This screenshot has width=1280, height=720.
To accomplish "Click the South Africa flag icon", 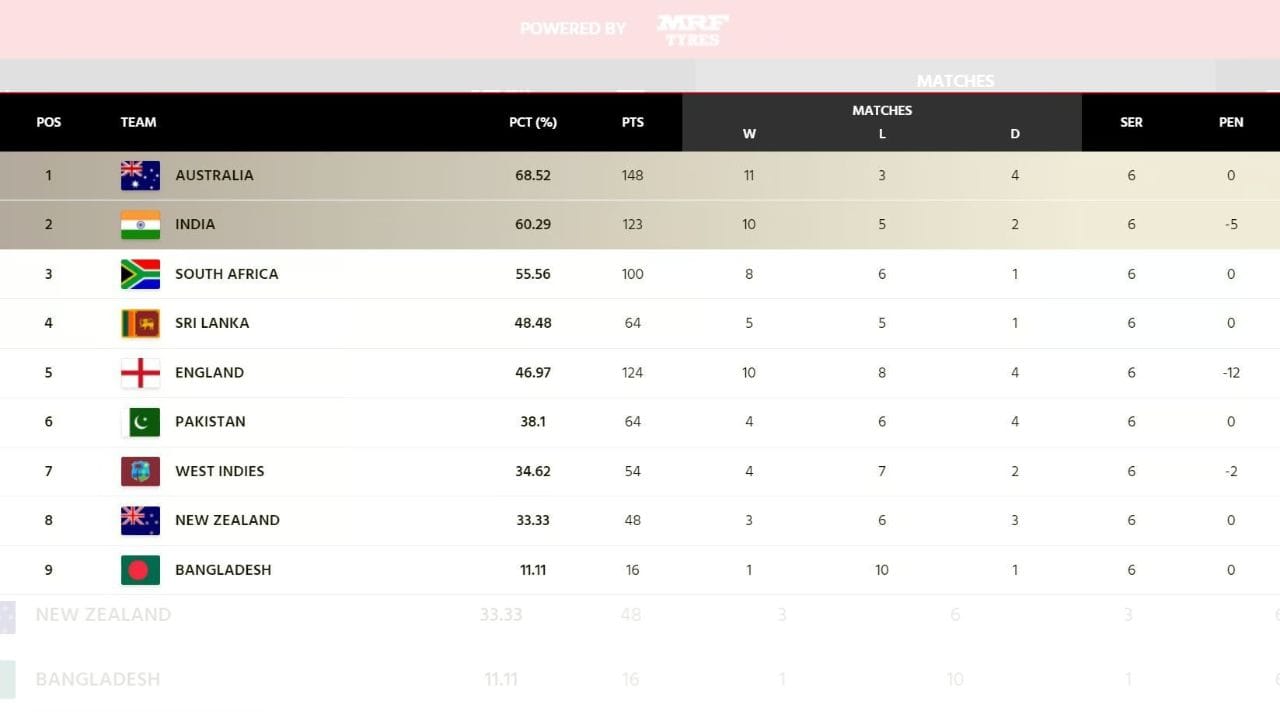I will (x=140, y=274).
